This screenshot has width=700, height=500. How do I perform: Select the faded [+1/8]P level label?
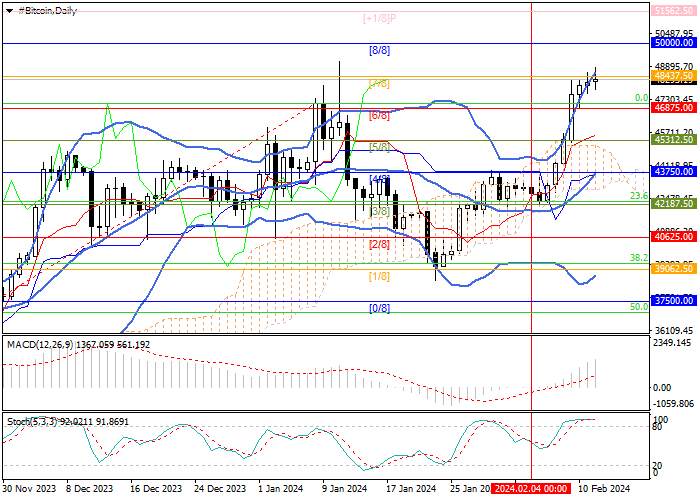click(379, 19)
